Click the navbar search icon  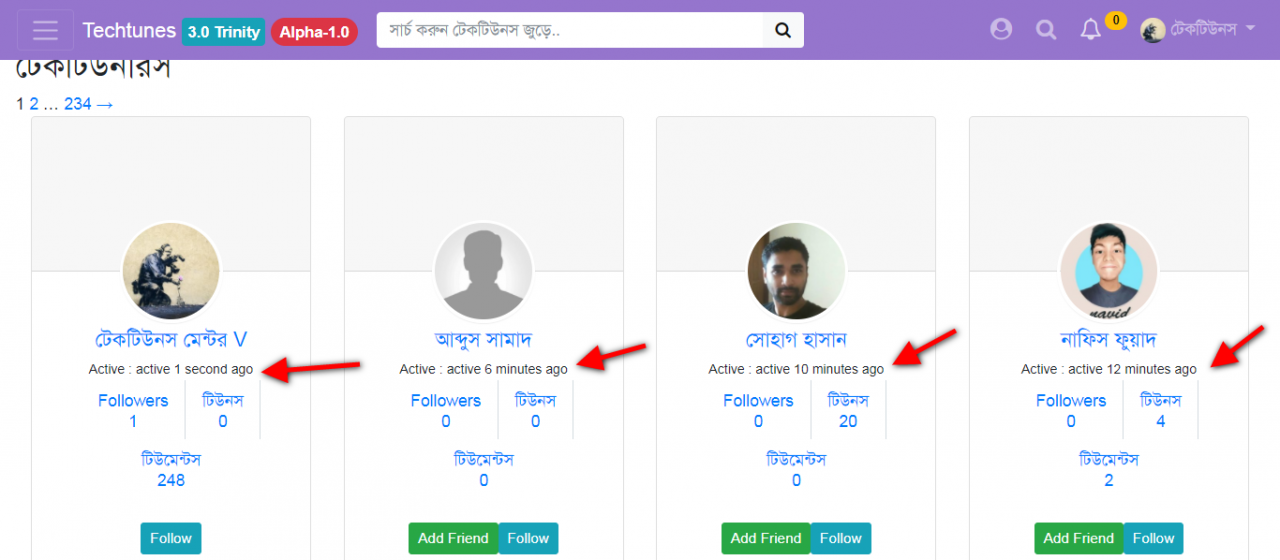click(x=1046, y=30)
